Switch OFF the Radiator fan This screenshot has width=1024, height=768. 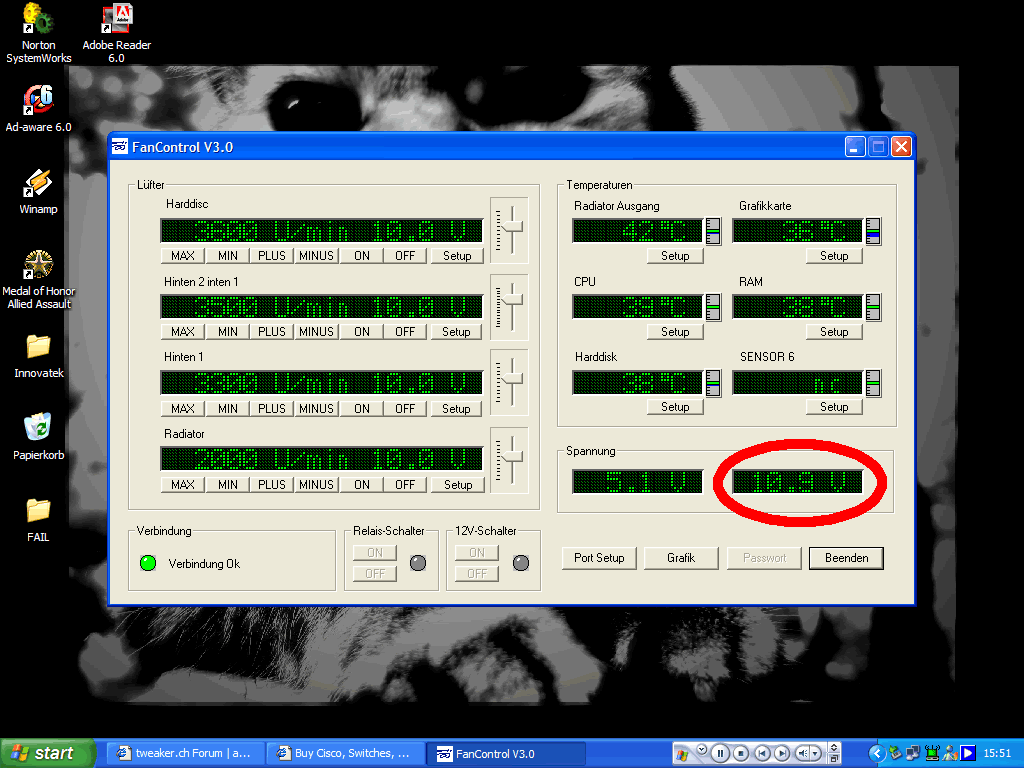coord(404,485)
